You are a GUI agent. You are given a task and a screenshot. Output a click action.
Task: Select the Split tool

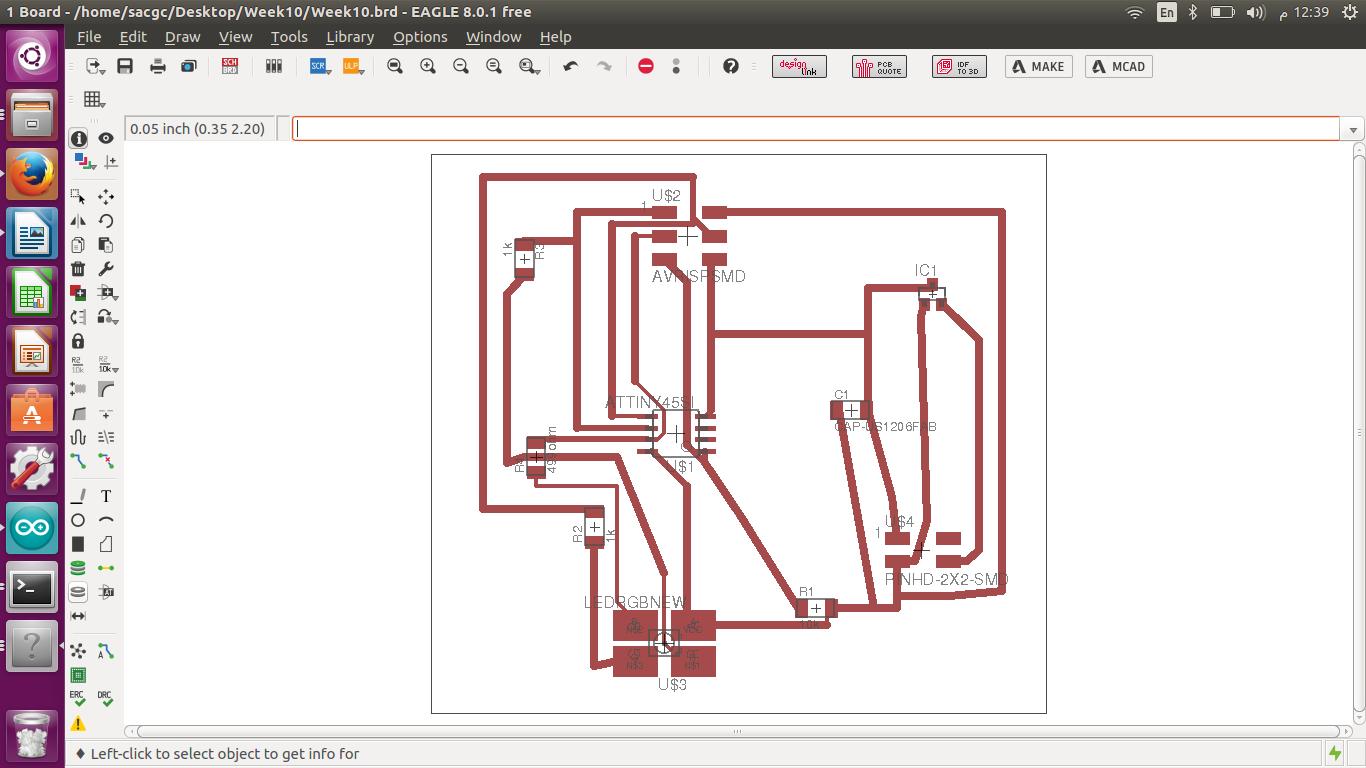coord(78,413)
